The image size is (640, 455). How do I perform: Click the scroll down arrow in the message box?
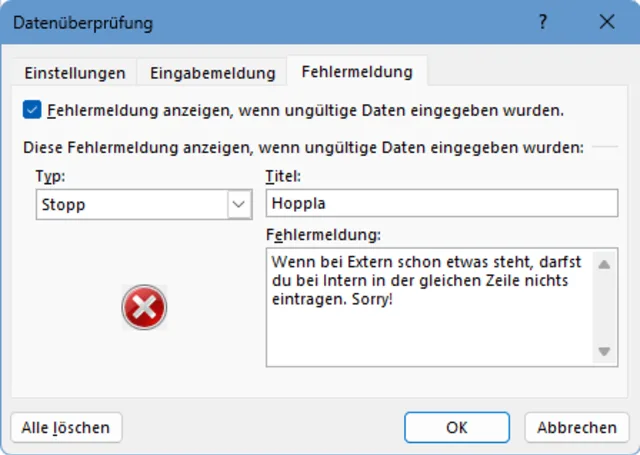604,352
